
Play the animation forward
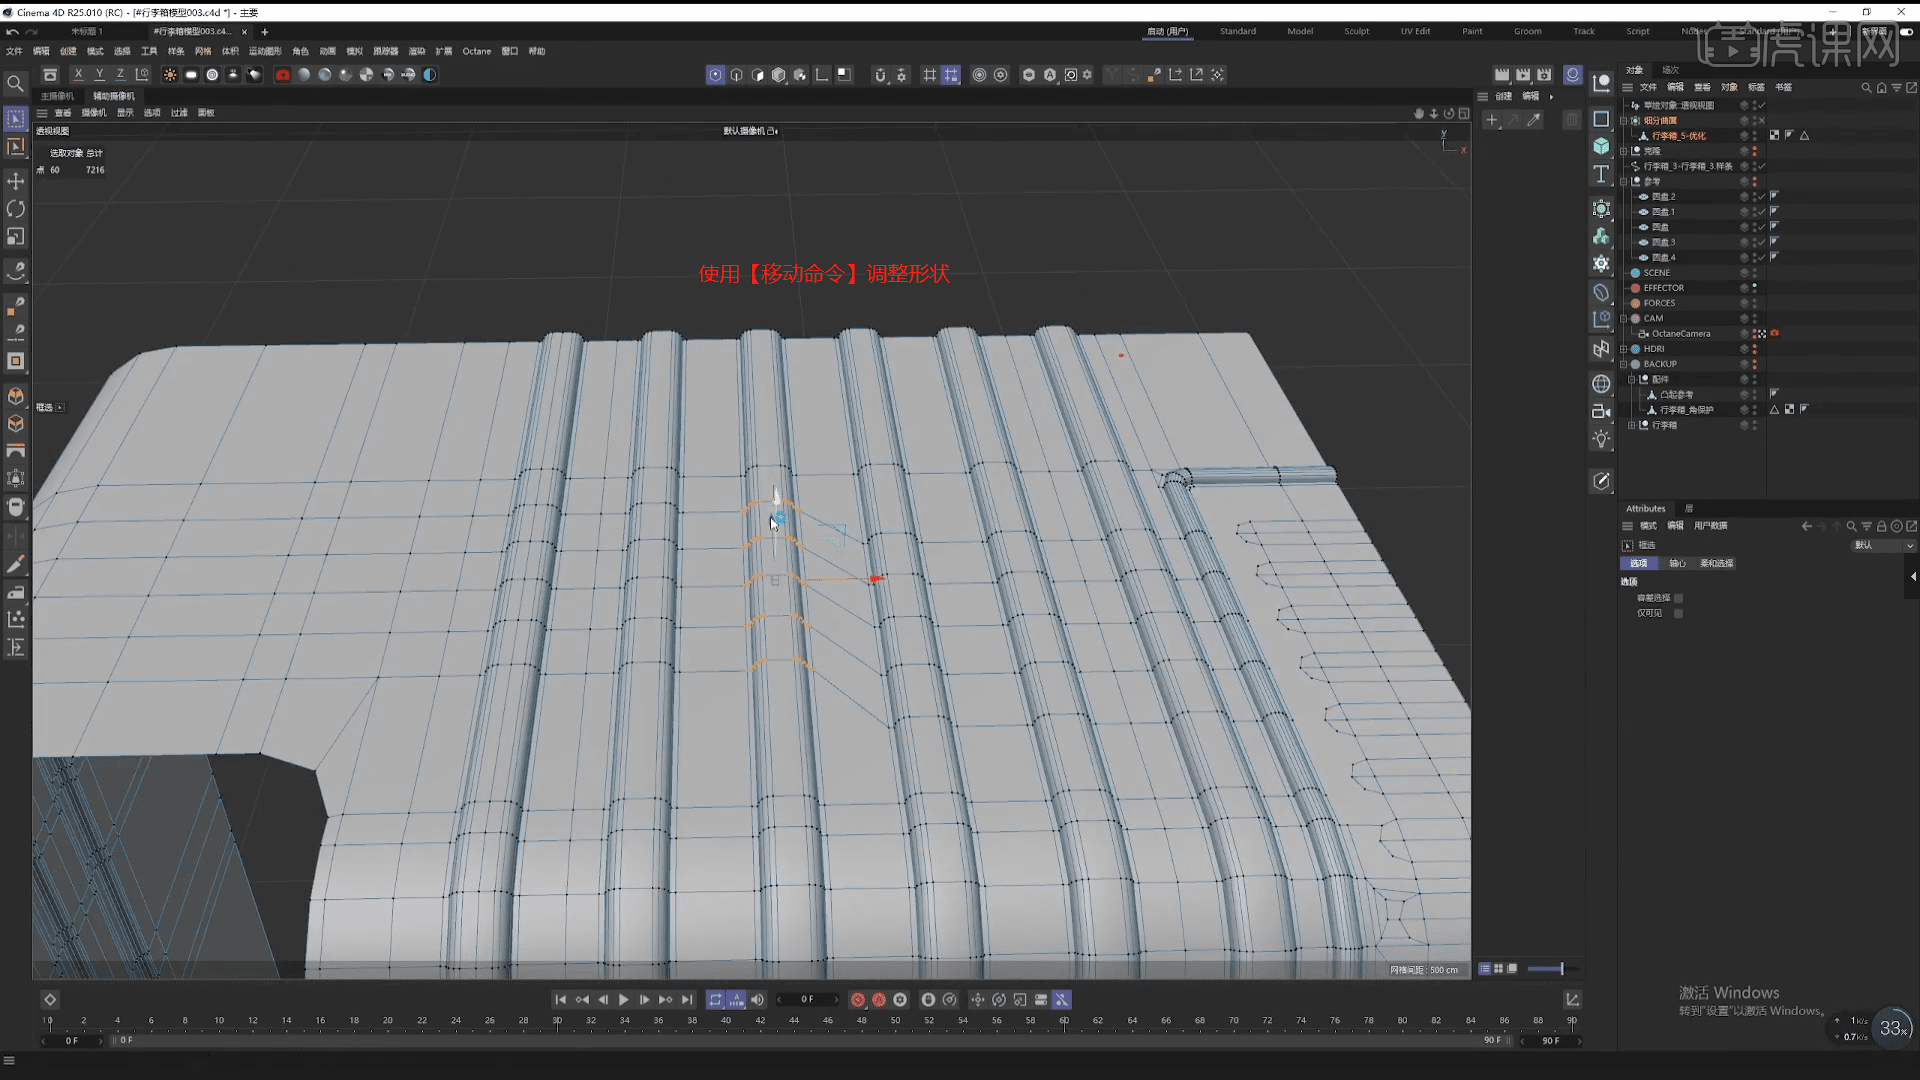(x=623, y=1000)
